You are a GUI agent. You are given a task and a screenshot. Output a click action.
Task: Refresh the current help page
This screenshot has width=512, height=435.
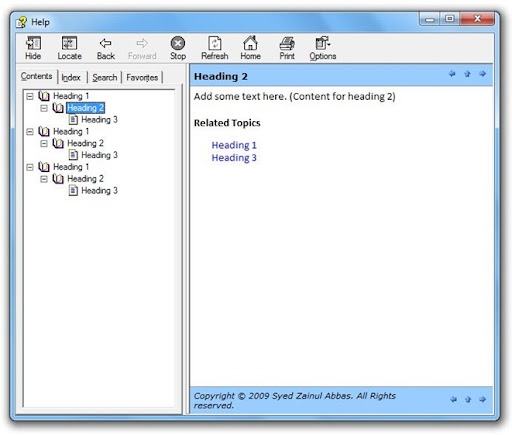215,48
